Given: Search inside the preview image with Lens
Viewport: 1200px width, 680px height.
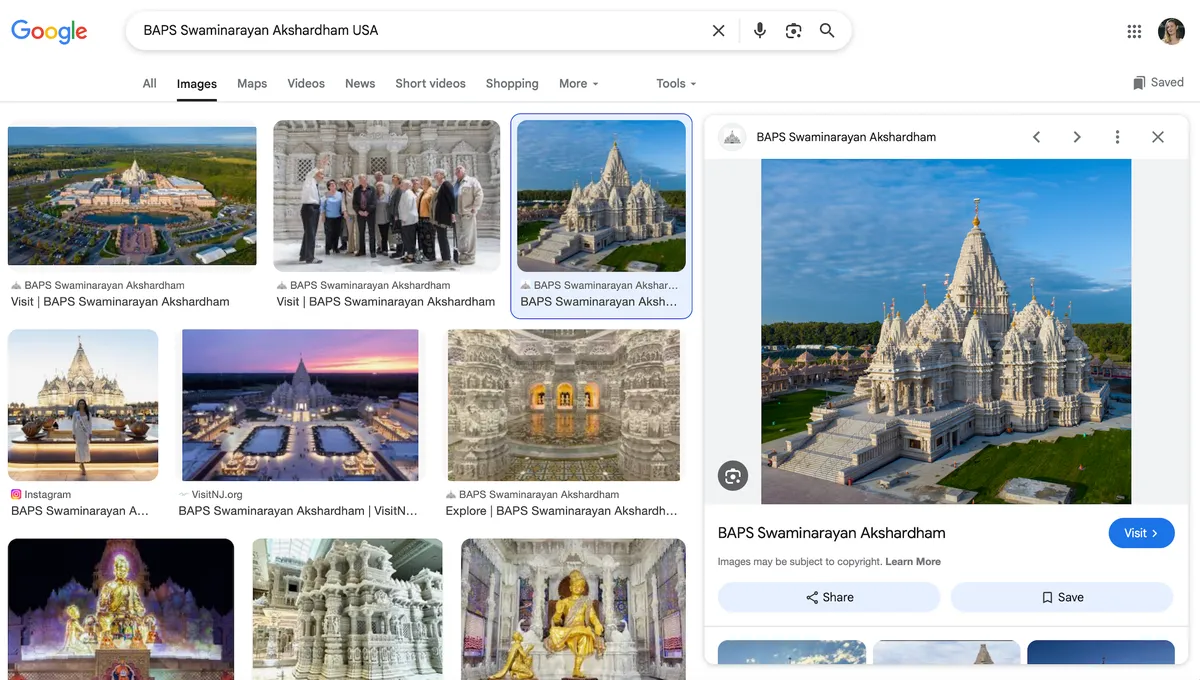Looking at the screenshot, I should (733, 475).
